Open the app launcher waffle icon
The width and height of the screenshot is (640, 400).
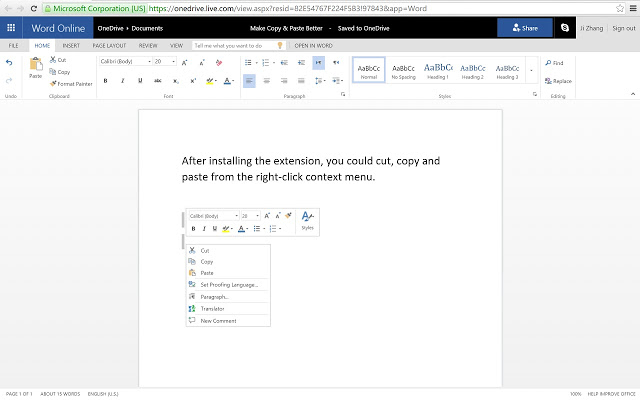coord(11,28)
